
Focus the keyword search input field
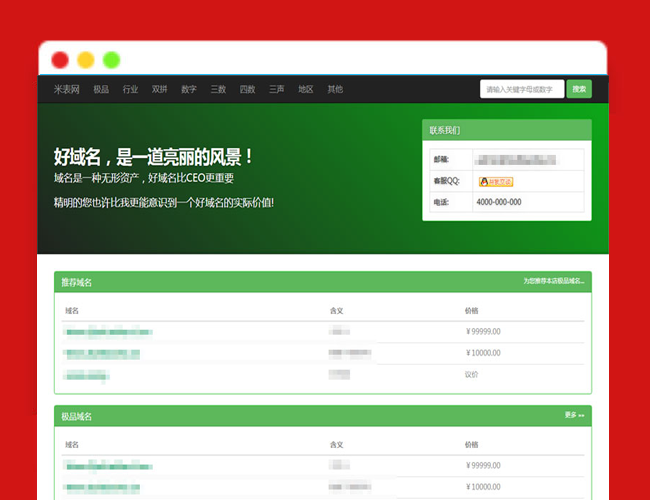(522, 89)
